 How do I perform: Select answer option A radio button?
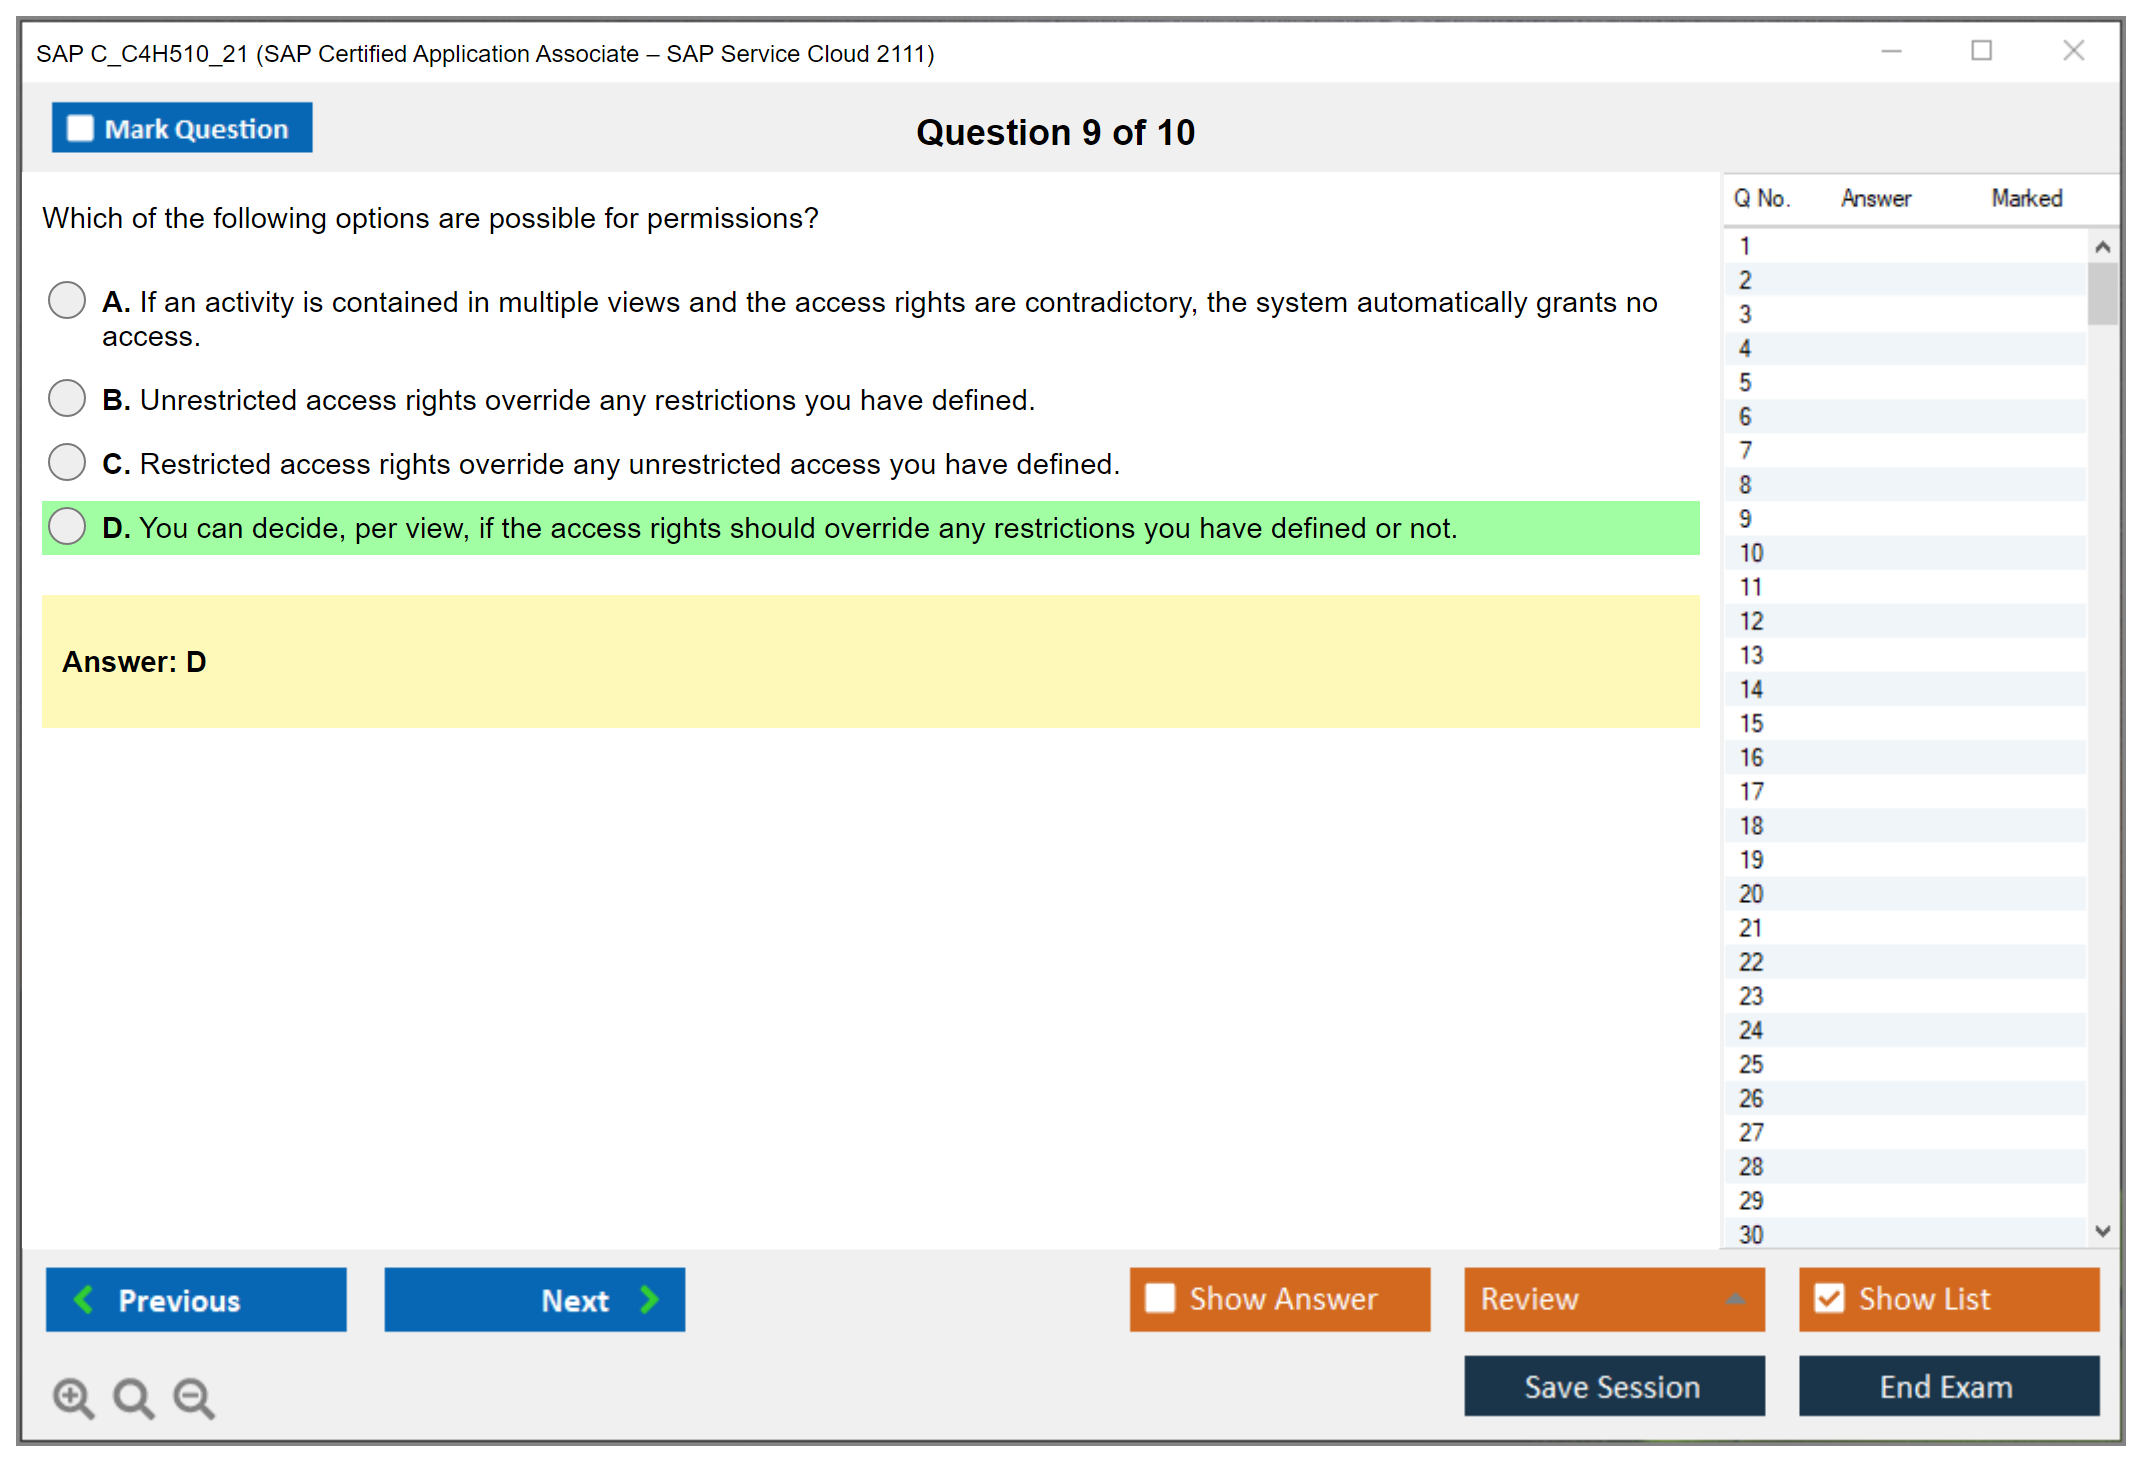[67, 300]
